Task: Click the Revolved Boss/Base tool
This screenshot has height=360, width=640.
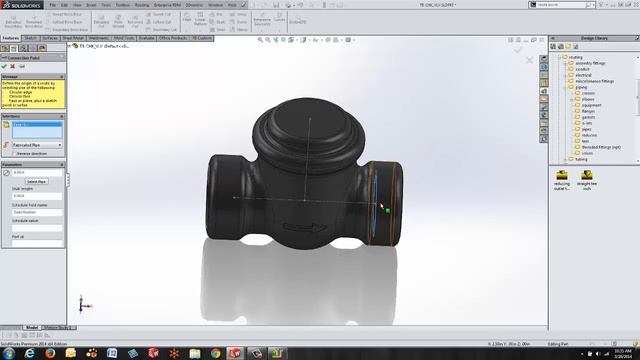Action: 33,22
